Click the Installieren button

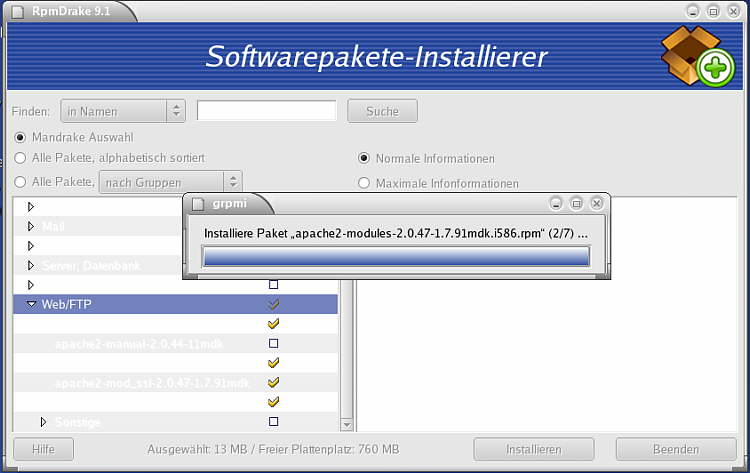click(x=534, y=449)
